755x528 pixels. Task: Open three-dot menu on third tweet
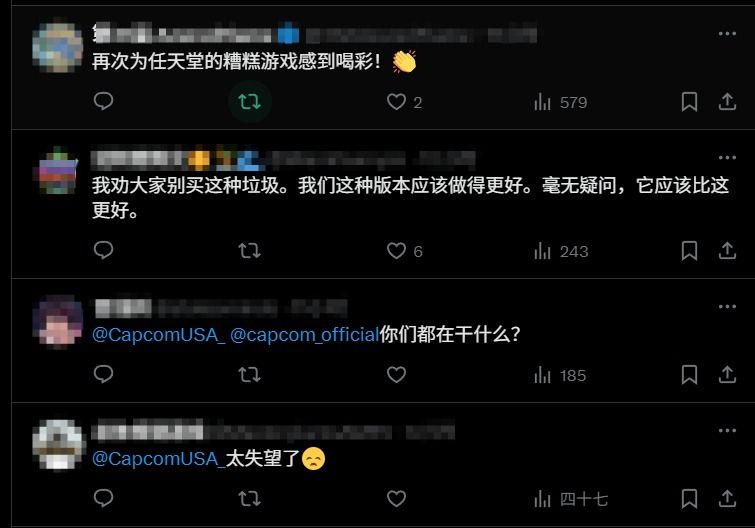[x=727, y=306]
